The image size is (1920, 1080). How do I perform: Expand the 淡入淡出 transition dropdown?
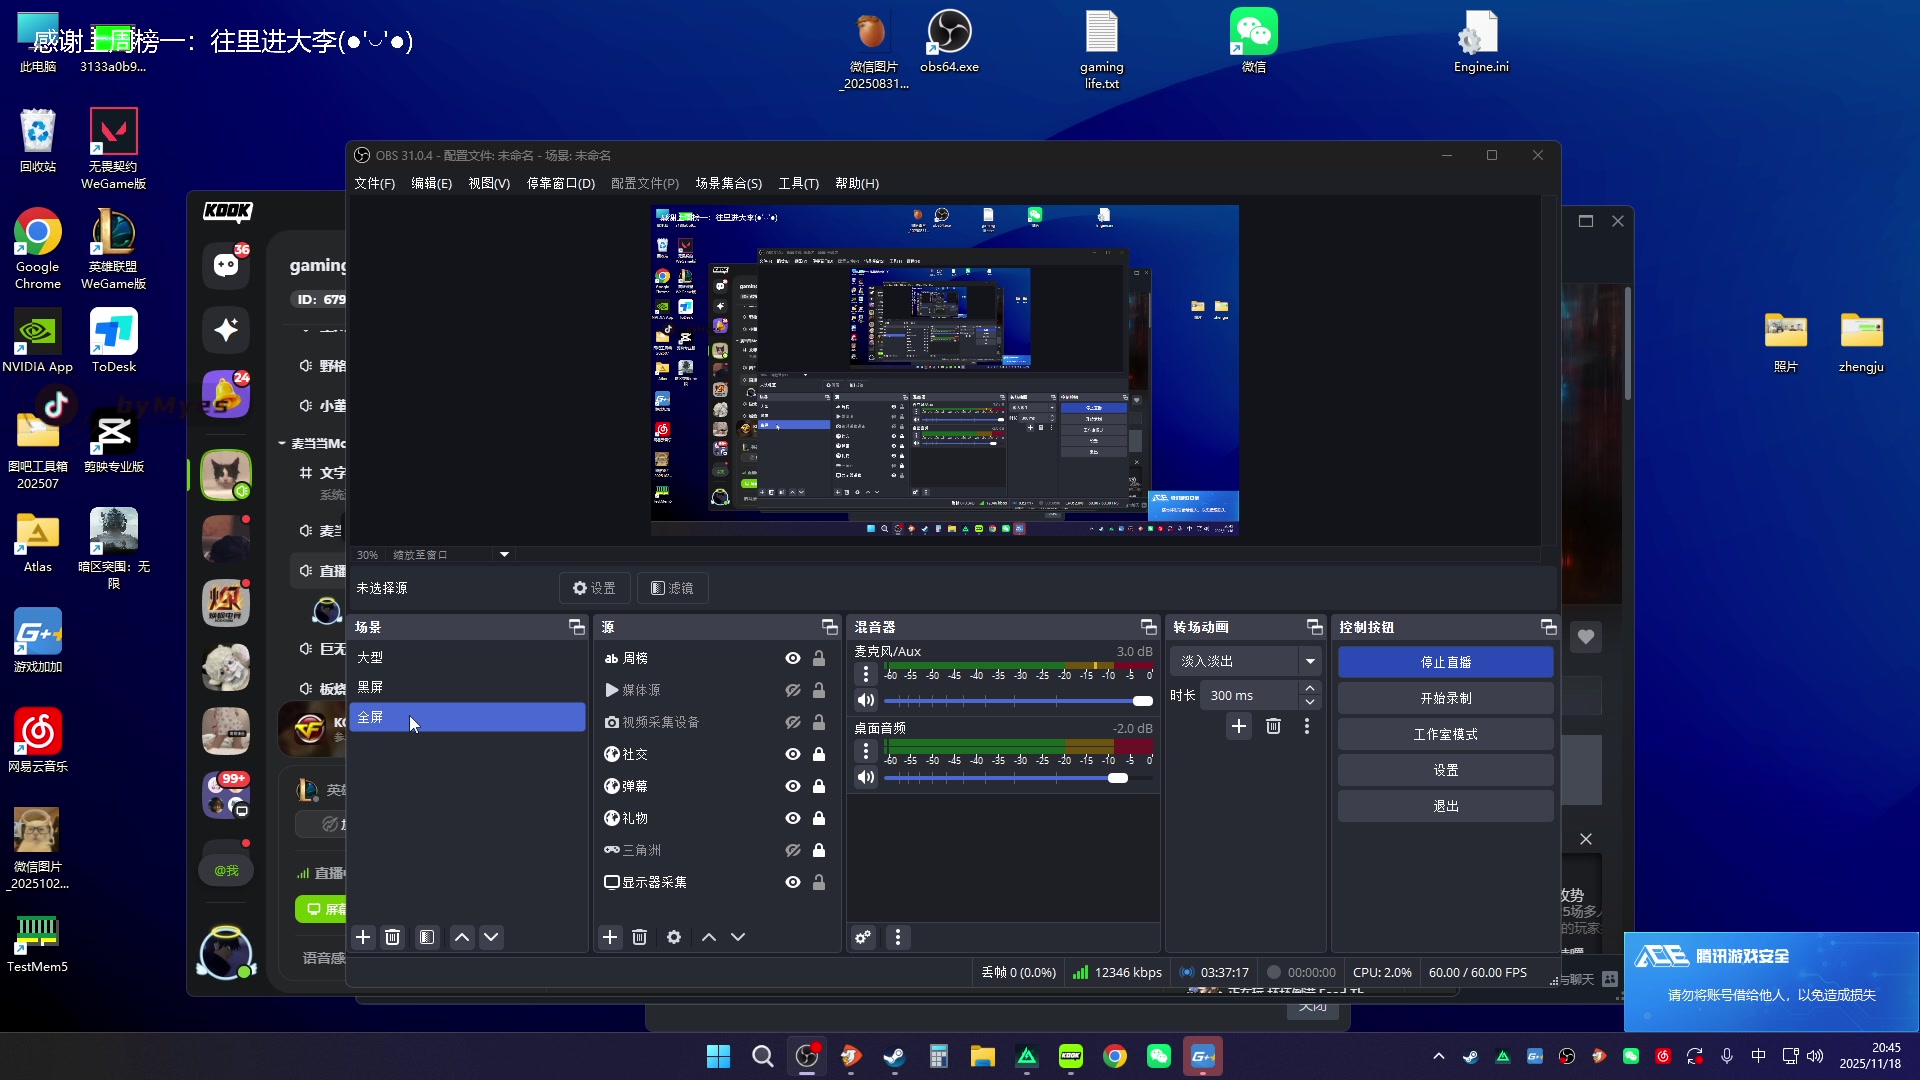pyautogui.click(x=1310, y=661)
